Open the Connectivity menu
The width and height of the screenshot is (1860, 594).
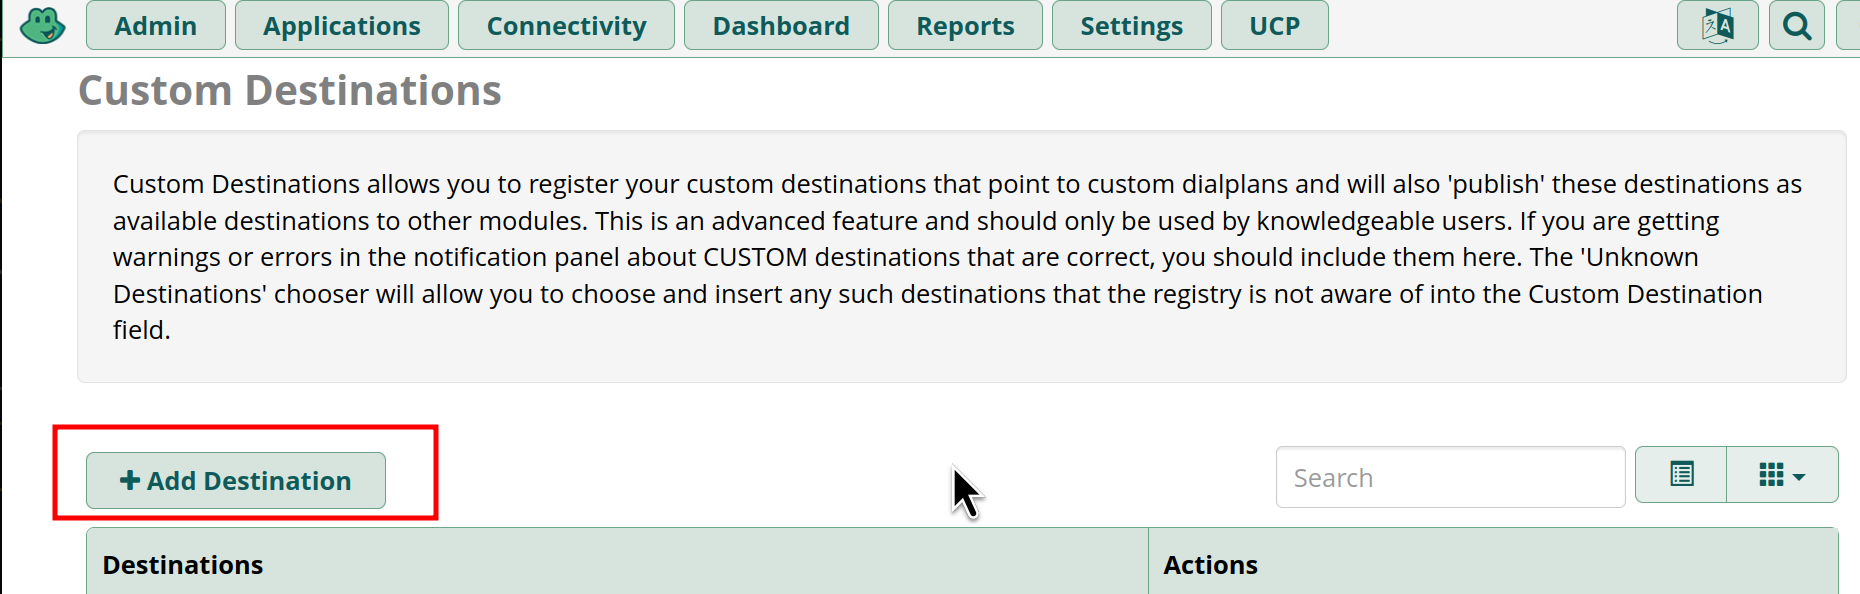click(566, 25)
